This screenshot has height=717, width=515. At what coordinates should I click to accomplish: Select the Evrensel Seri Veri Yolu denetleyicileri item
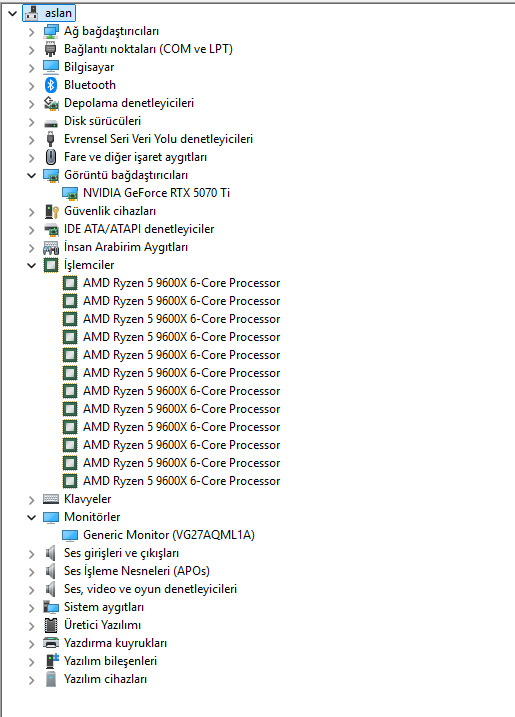pos(158,139)
